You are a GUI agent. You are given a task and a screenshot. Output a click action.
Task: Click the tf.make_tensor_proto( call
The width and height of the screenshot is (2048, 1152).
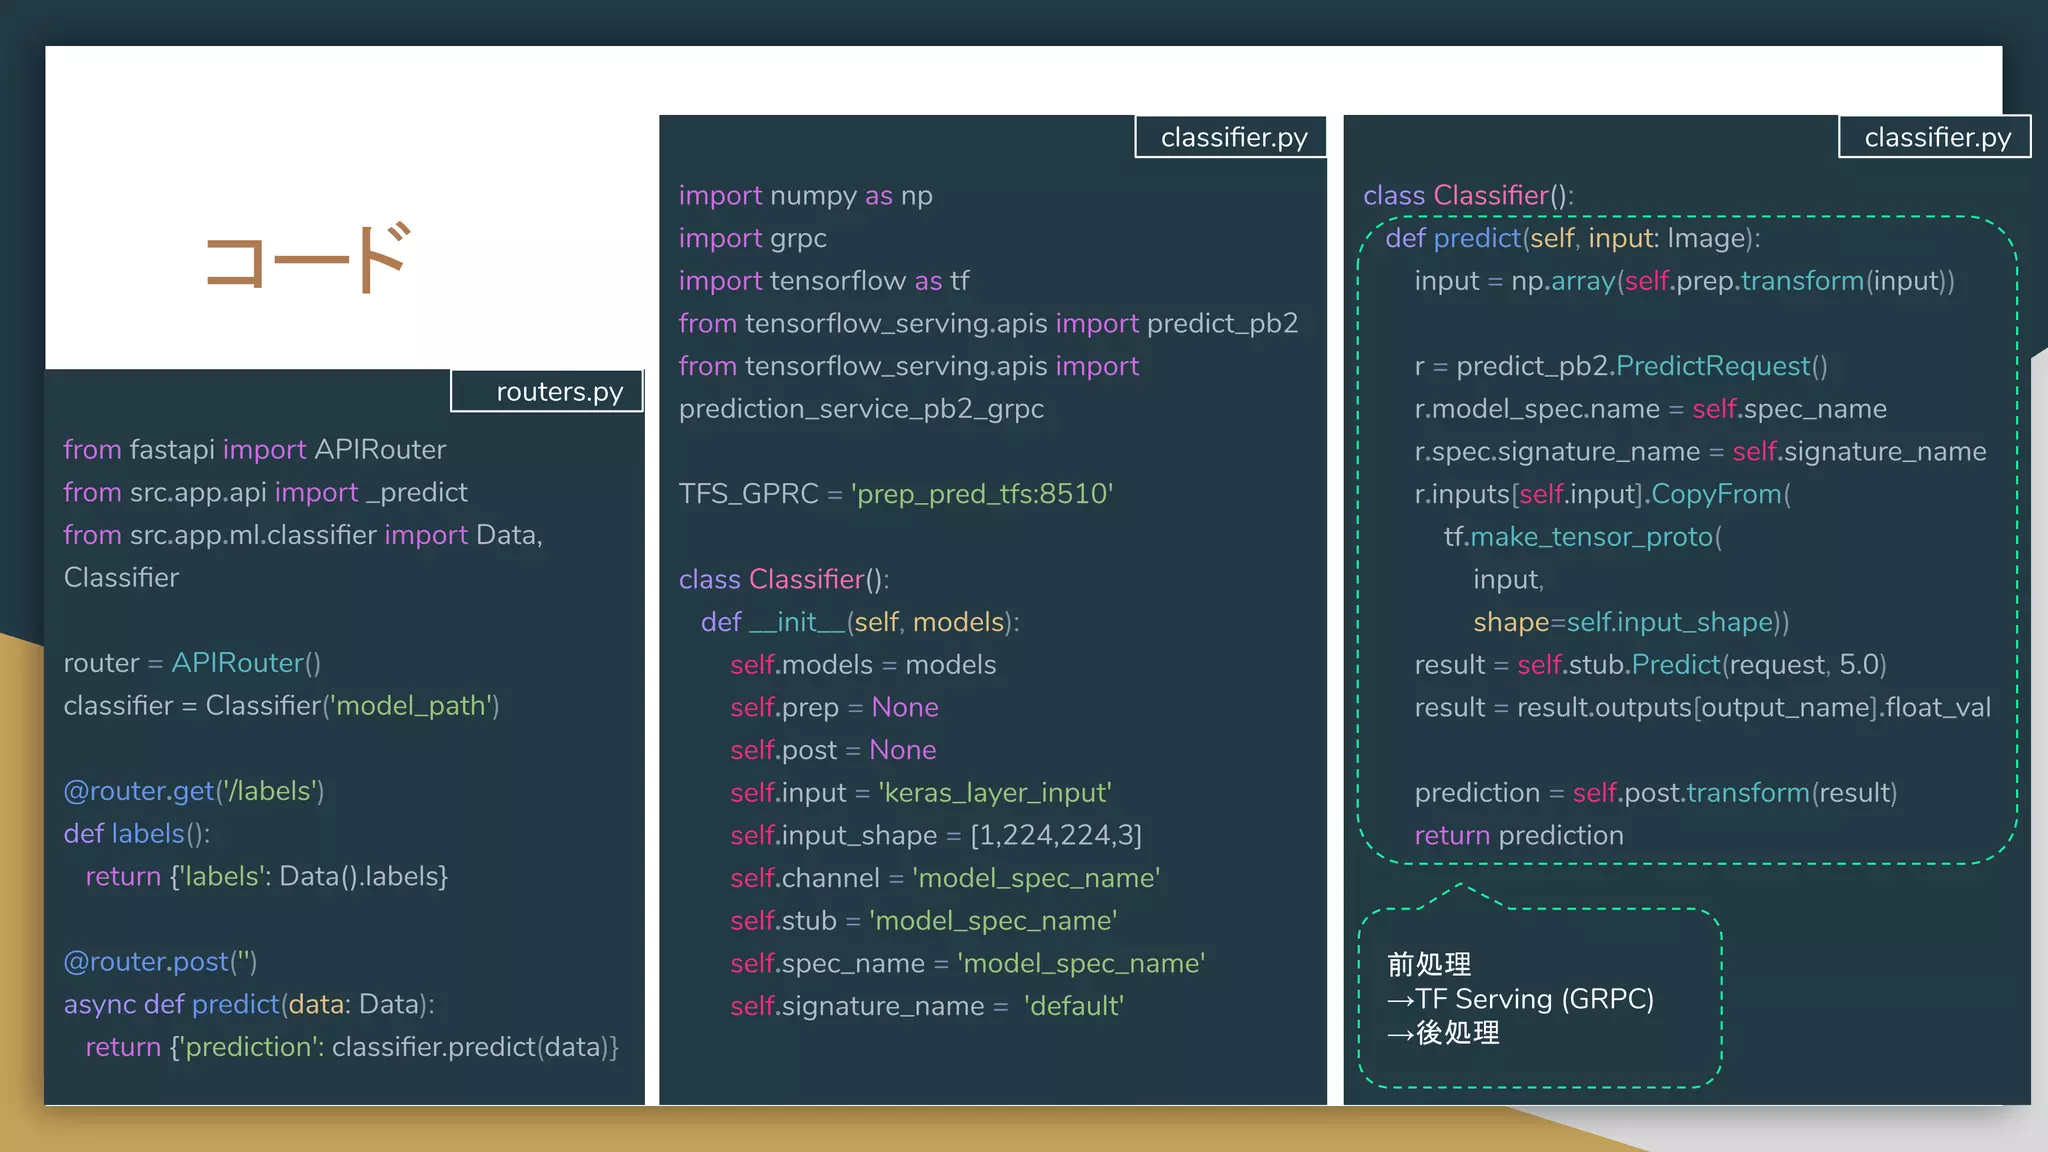1582,537
